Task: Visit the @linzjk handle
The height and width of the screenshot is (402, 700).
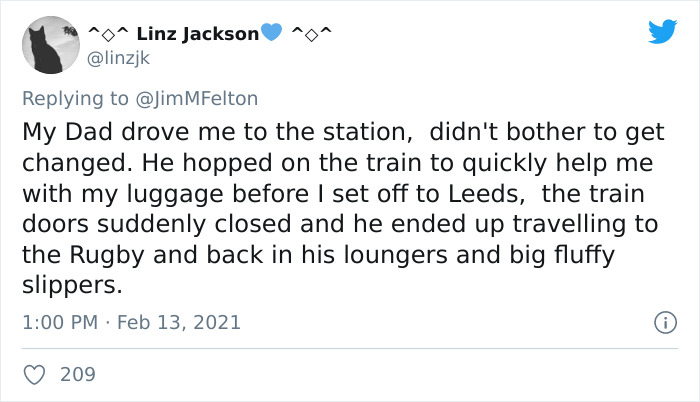Action: 118,59
